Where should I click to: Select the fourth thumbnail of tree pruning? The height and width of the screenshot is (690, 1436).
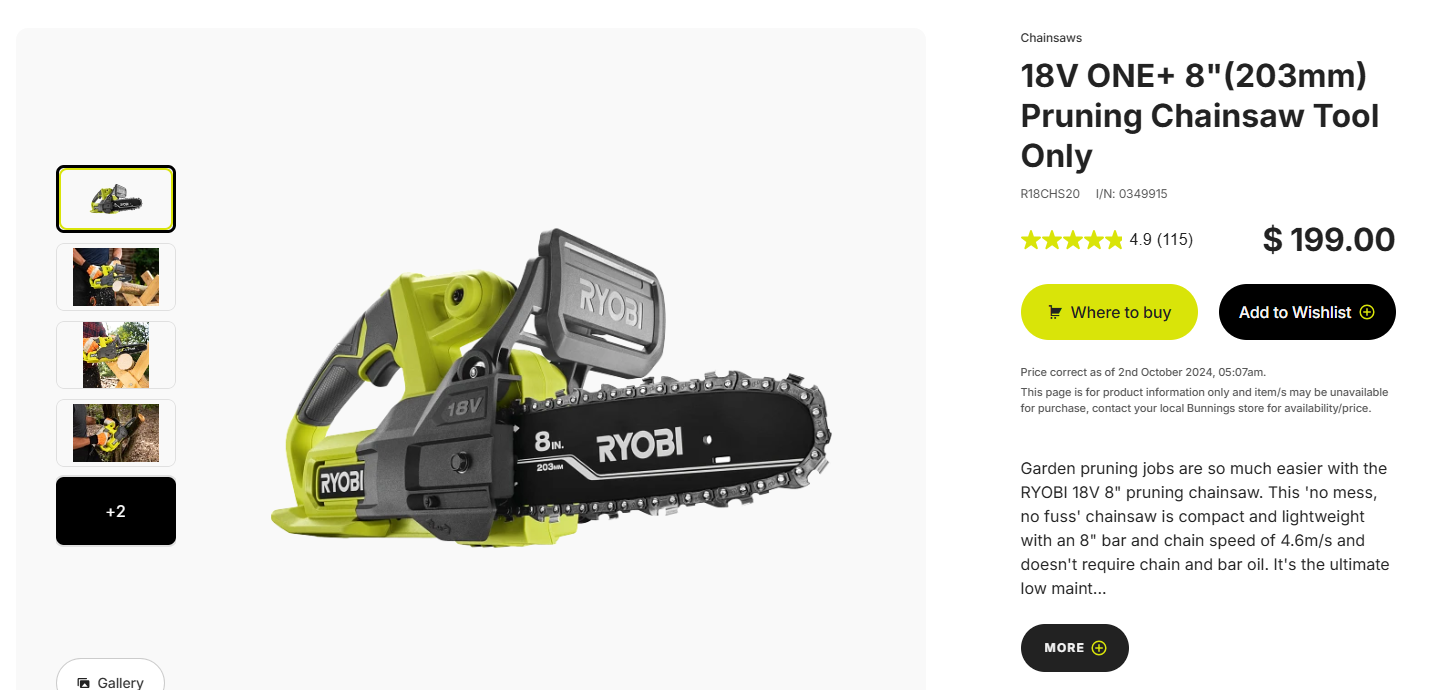(x=116, y=433)
